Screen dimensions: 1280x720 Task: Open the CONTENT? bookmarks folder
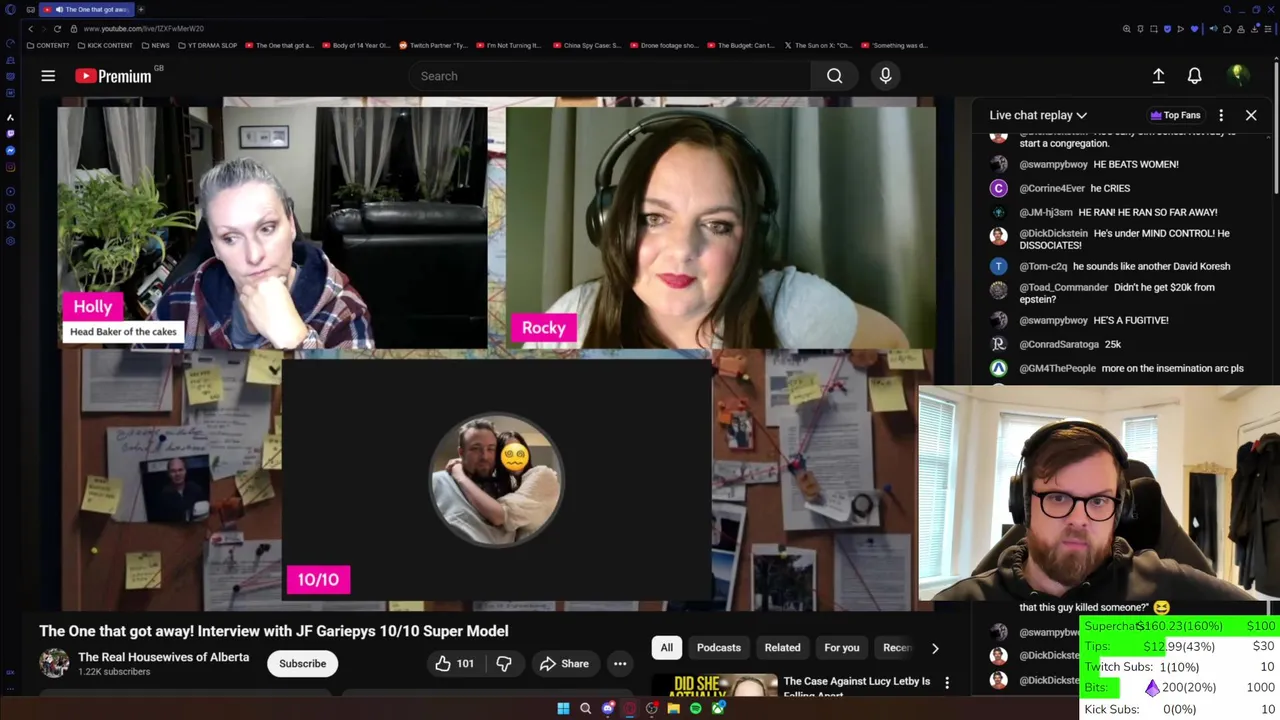[49, 45]
